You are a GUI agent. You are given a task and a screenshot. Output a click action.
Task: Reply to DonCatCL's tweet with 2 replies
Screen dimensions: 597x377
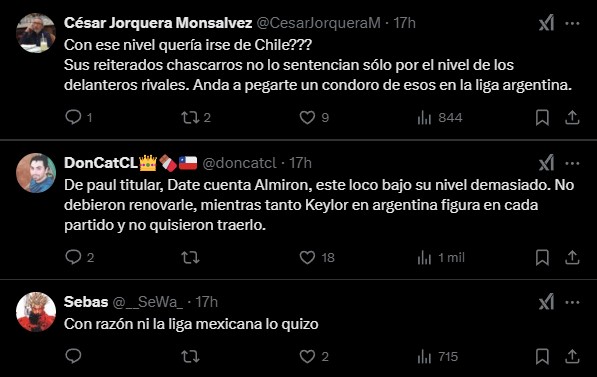pos(79,257)
